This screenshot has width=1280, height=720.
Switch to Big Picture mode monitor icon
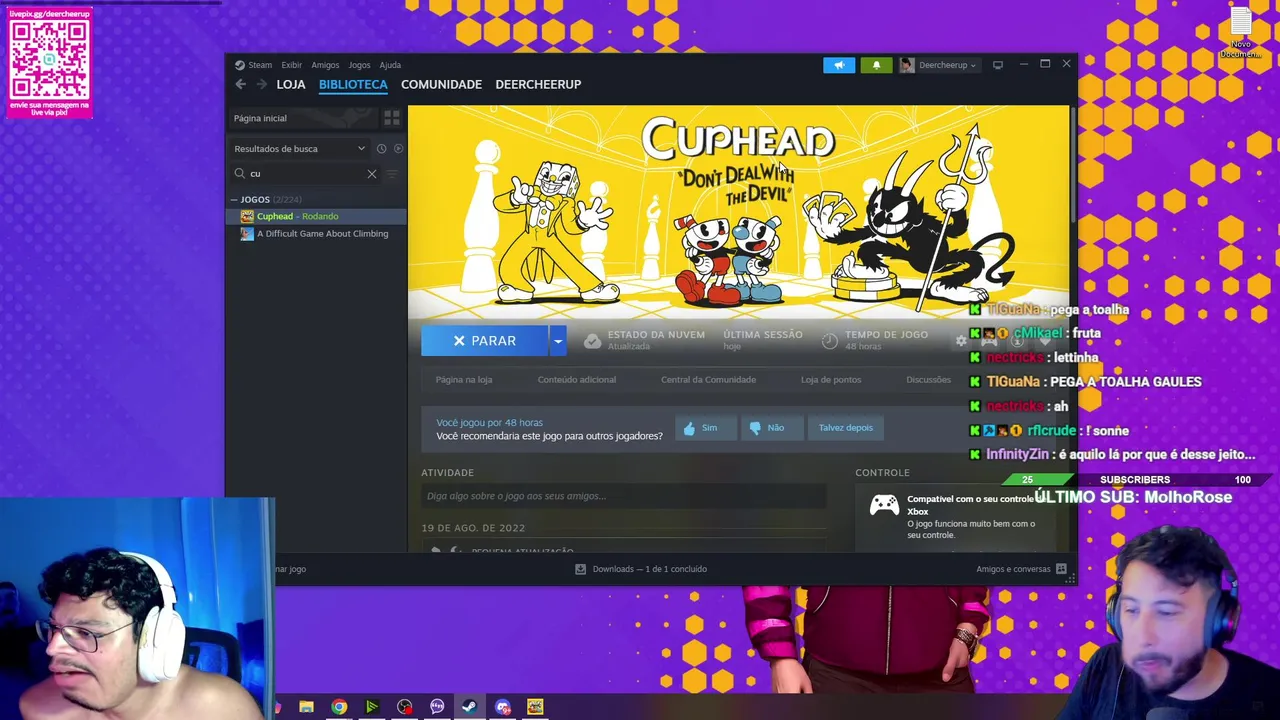[997, 65]
